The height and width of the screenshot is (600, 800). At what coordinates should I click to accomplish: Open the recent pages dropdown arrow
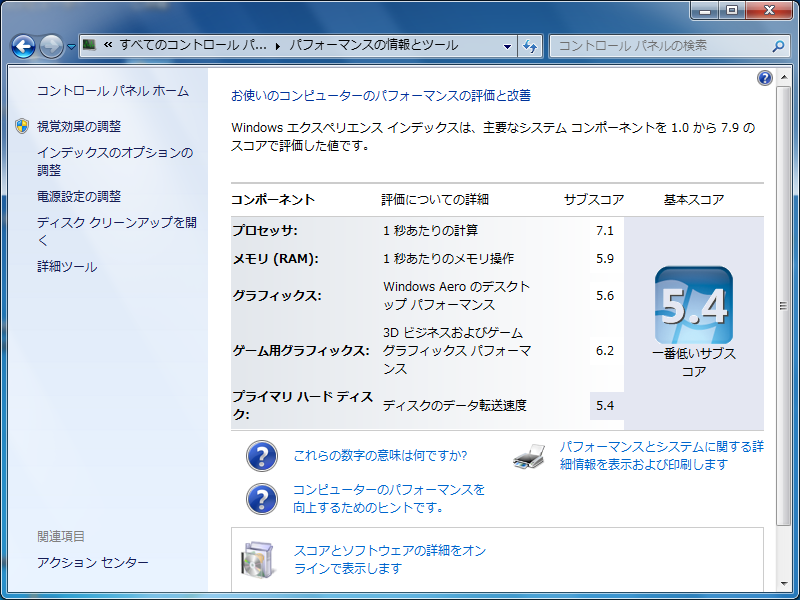(71, 46)
